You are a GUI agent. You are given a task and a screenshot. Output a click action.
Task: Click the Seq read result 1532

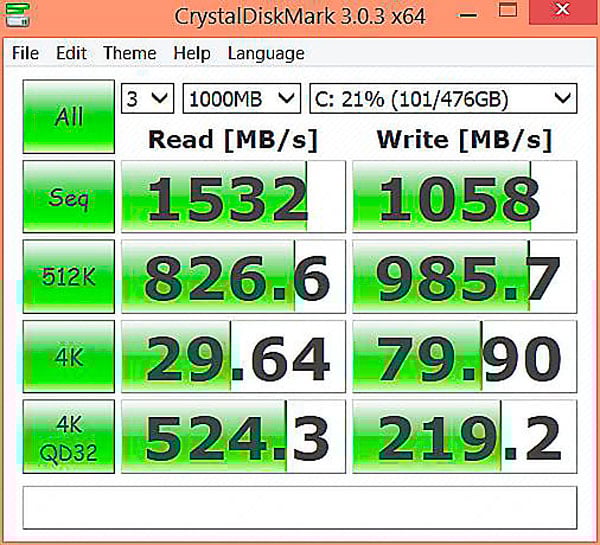click(233, 197)
